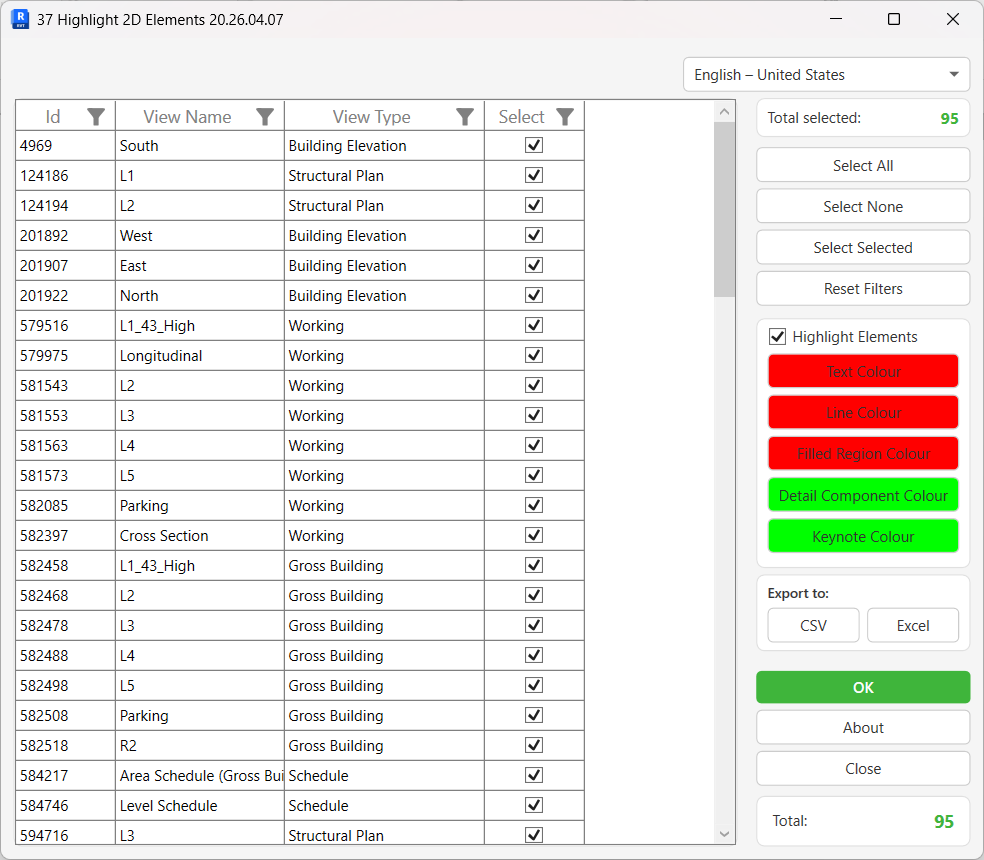The width and height of the screenshot is (984, 860).
Task: Open the View Type filter icon
Action: click(464, 116)
